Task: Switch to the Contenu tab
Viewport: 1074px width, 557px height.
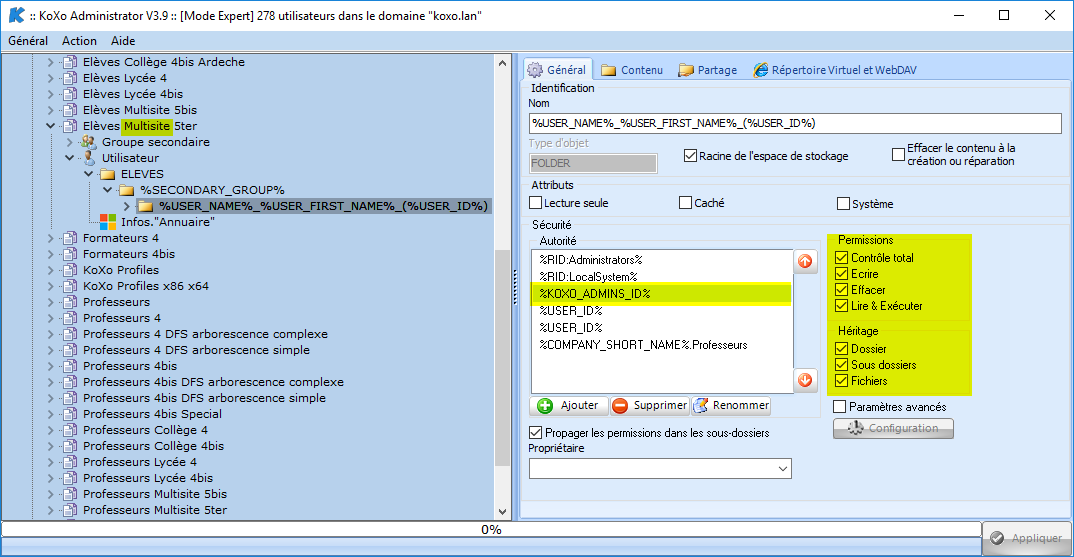Action: pos(632,70)
